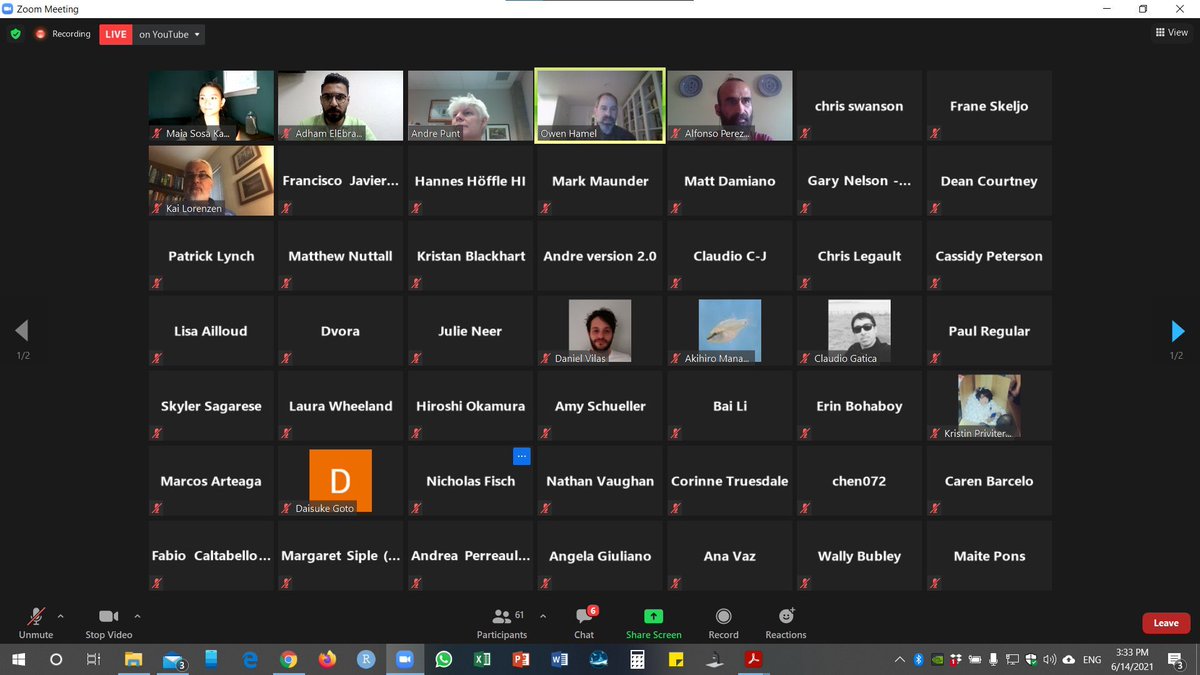Select Kai Lorenzen's video tile
Screen dimensions: 1200x675
(211, 180)
